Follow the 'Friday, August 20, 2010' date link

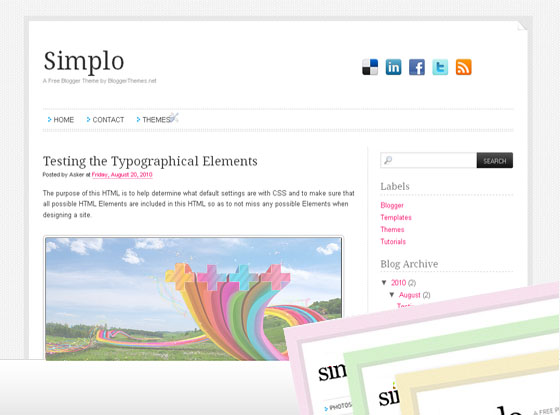click(122, 175)
